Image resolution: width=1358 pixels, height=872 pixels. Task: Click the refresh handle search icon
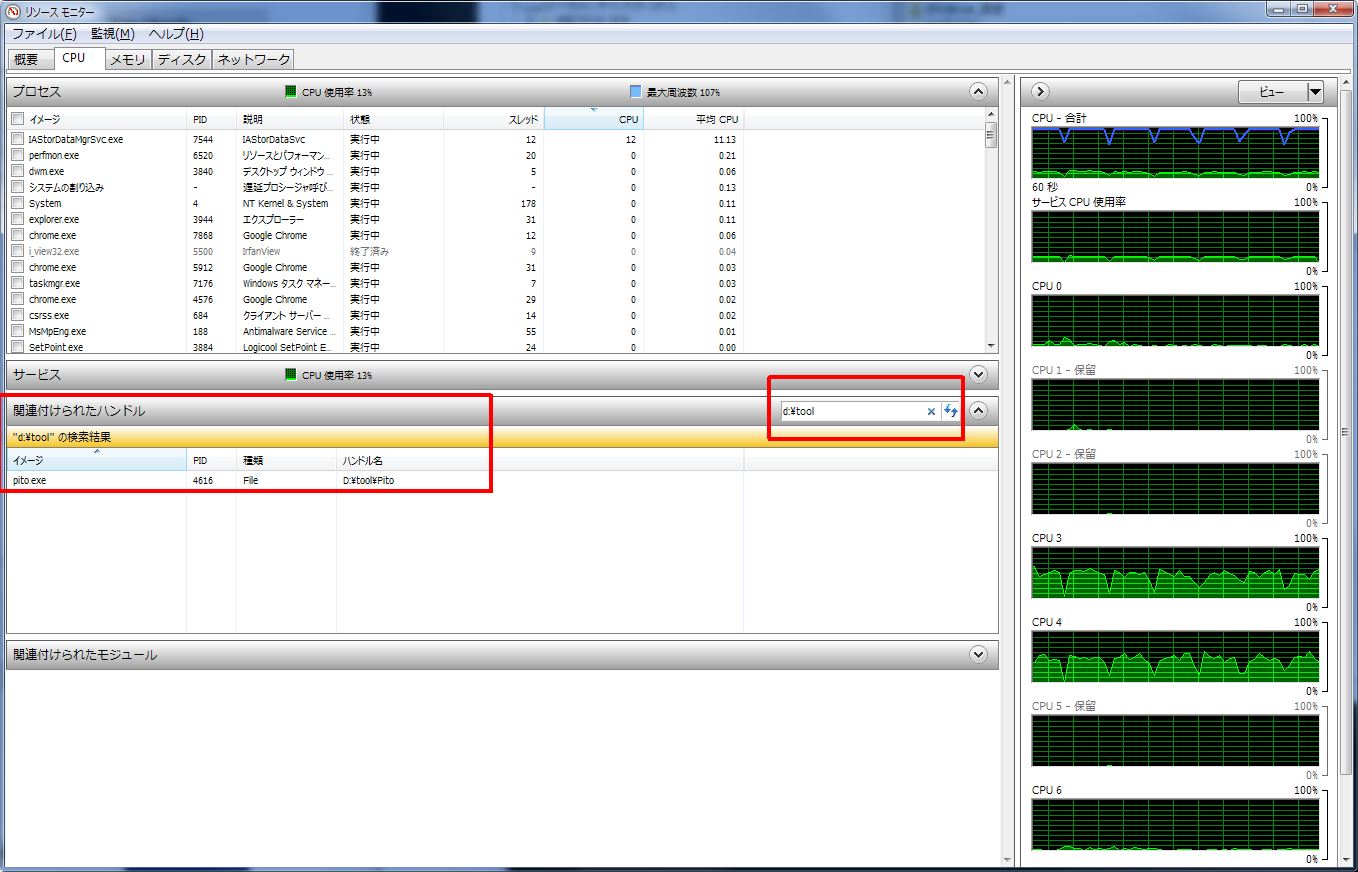(951, 411)
